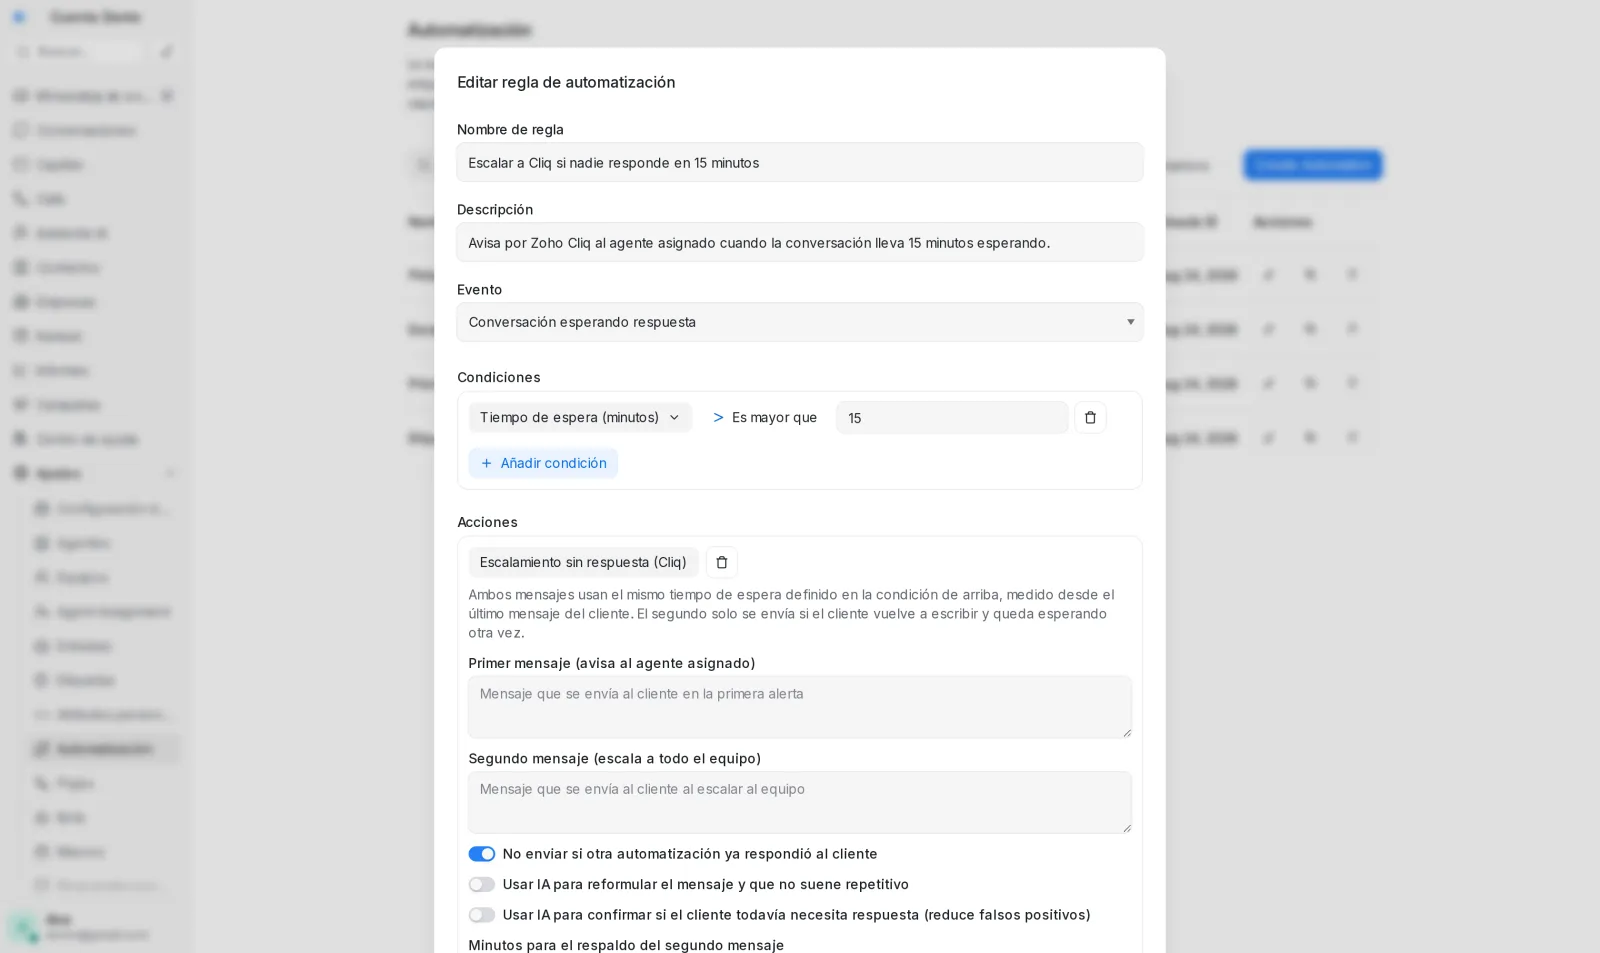The height and width of the screenshot is (953, 1600).
Task: Disable No enviar si otra automatización toggle
Action: point(482,854)
